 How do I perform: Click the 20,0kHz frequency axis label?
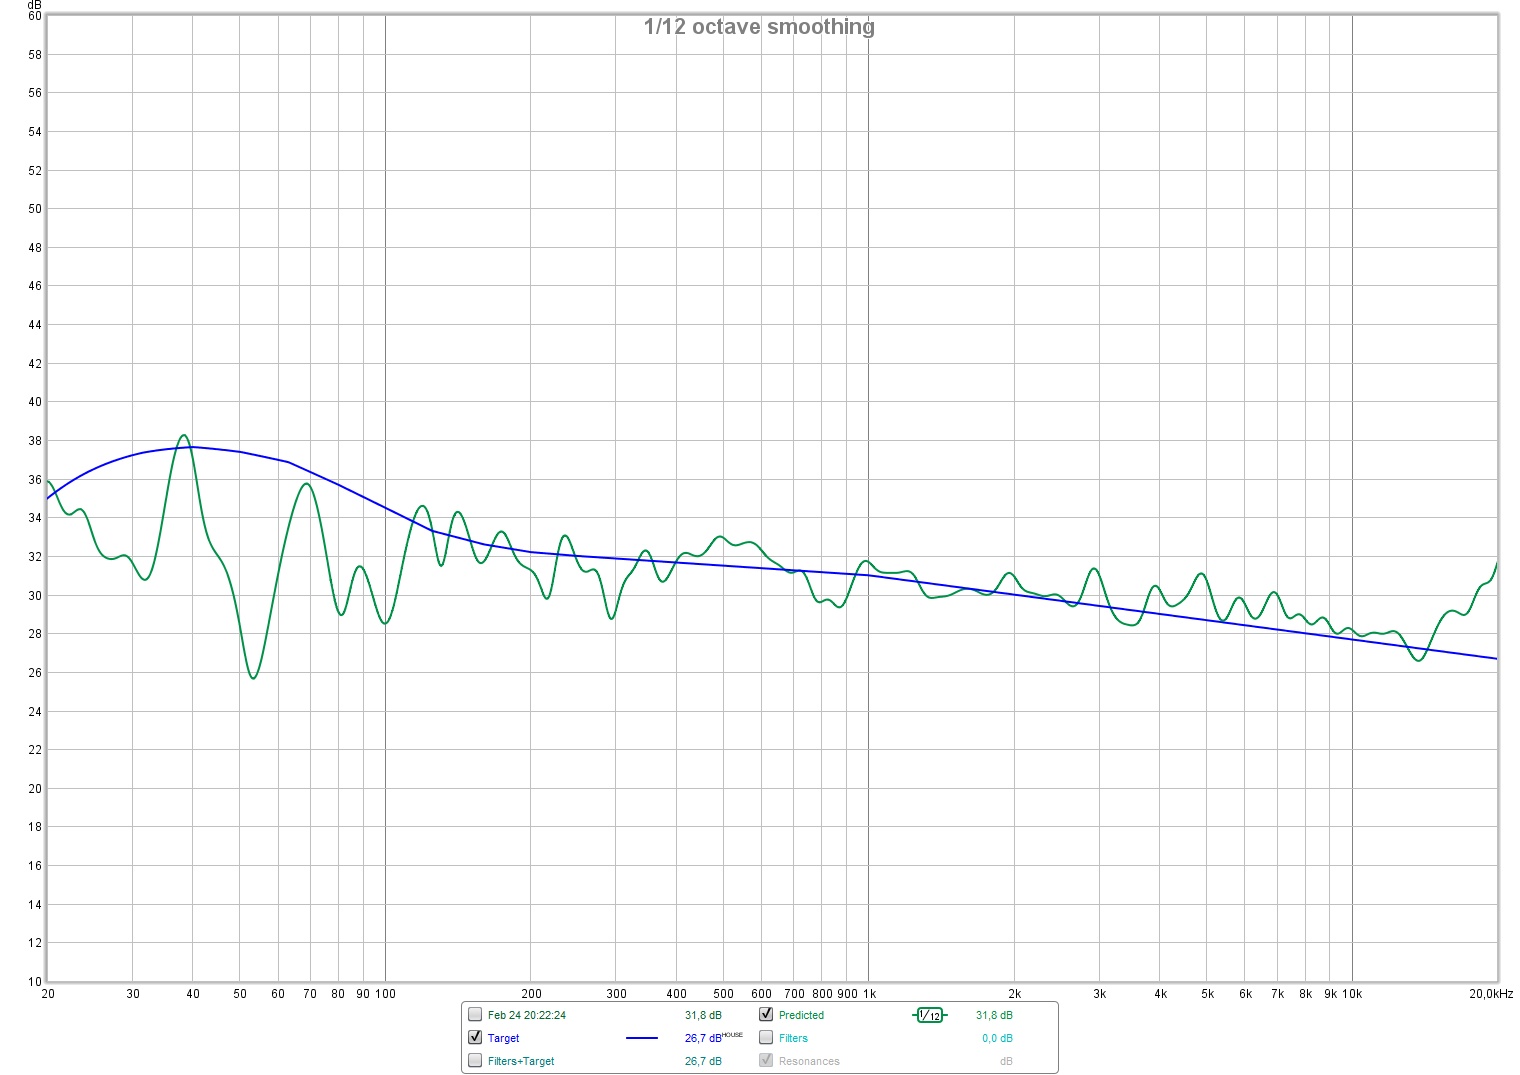coord(1490,994)
